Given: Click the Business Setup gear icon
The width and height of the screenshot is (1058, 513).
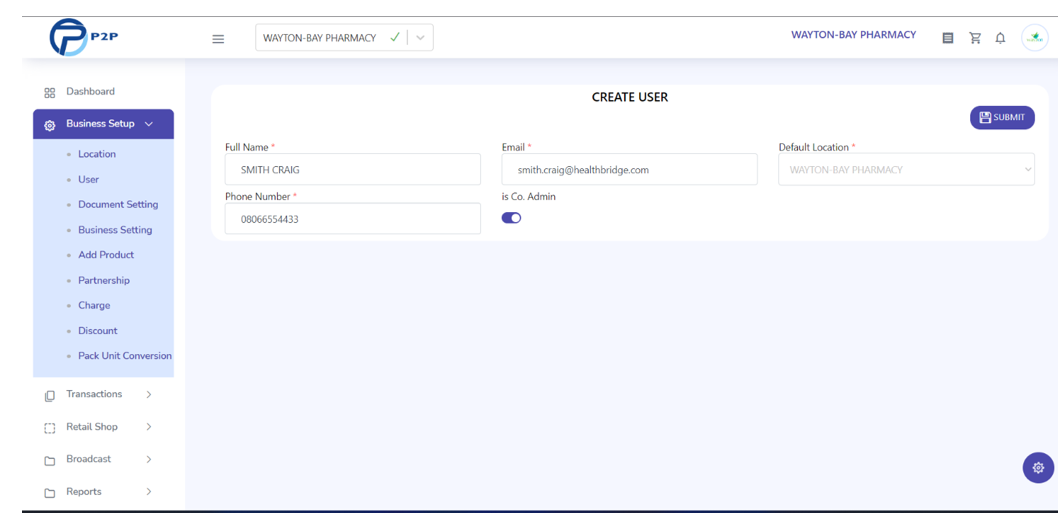Looking at the screenshot, I should click(49, 125).
